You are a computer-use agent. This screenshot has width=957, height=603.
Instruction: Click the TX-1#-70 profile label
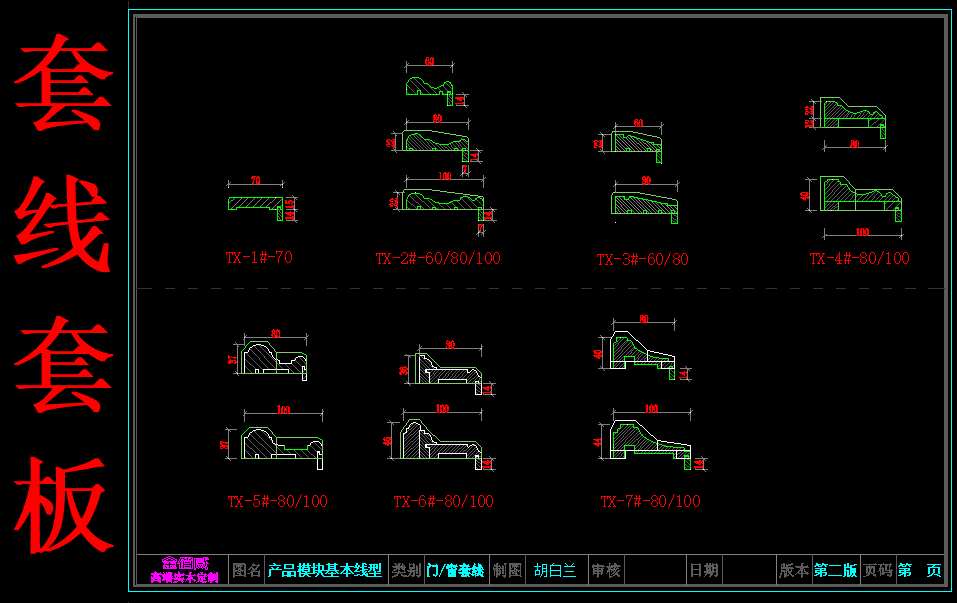(258, 258)
